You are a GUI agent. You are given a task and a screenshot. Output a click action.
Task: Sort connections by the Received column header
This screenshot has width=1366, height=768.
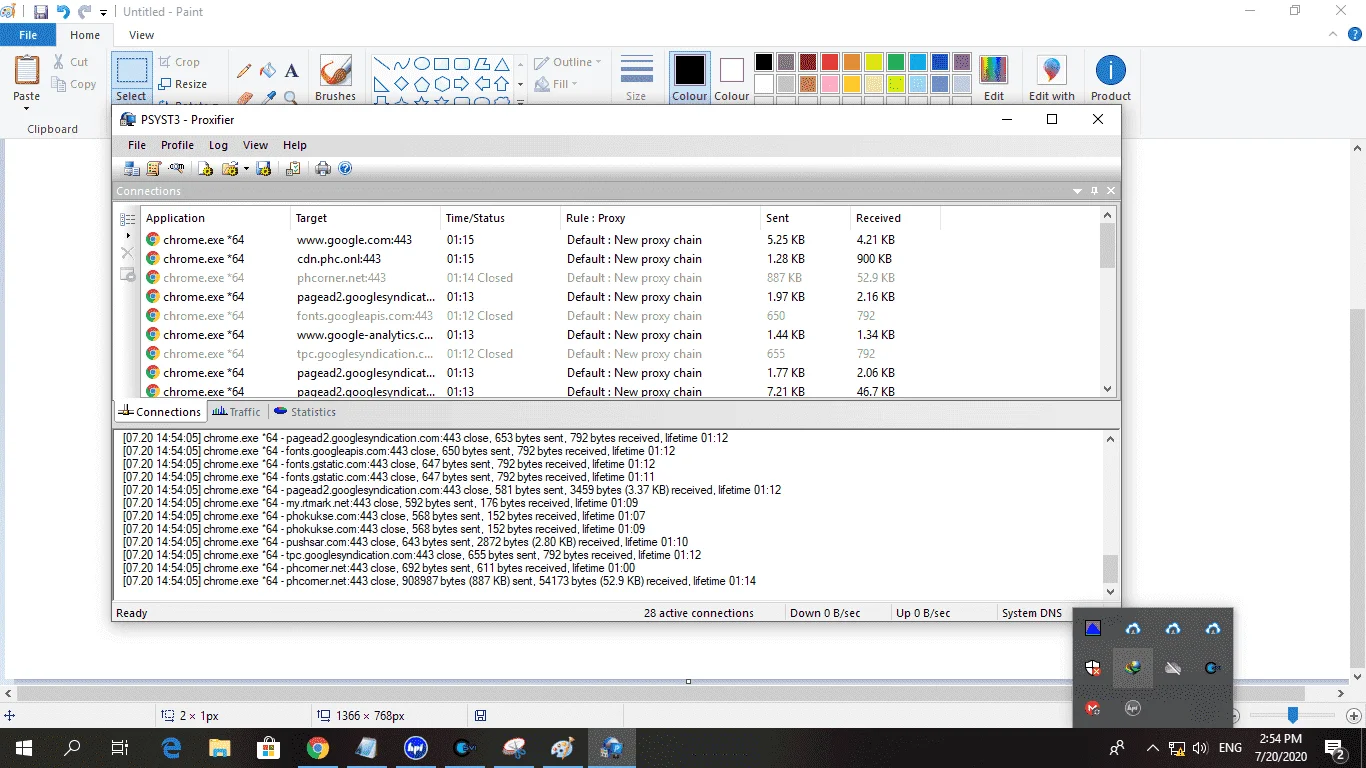pos(895,218)
